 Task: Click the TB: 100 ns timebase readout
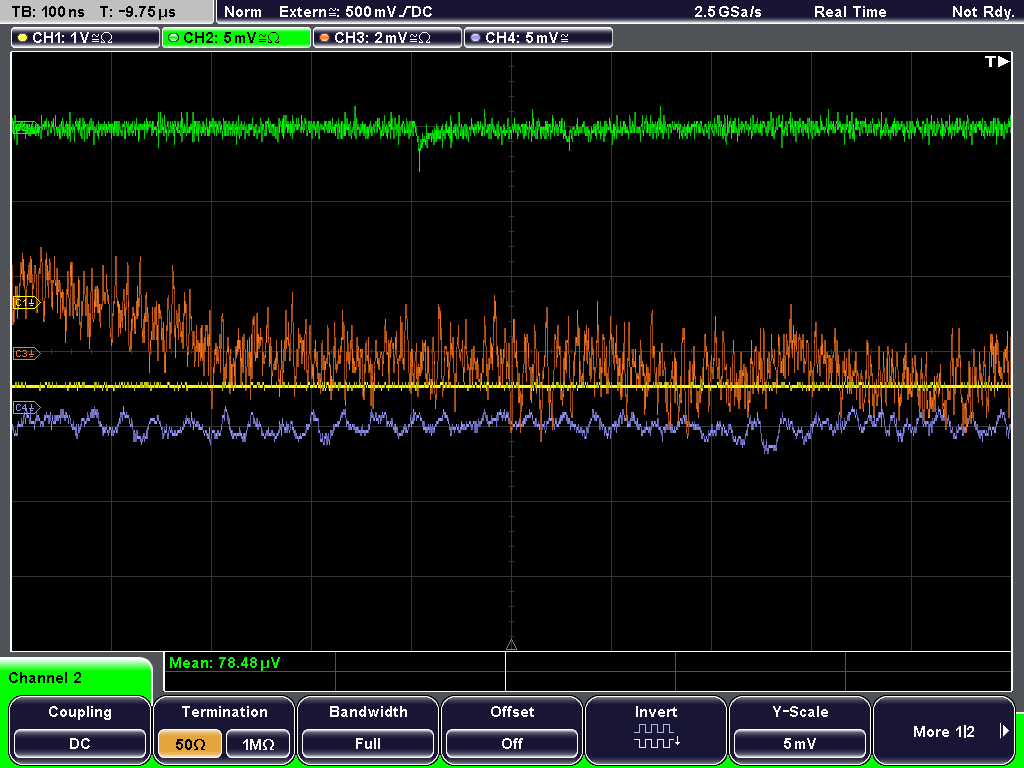tap(48, 12)
